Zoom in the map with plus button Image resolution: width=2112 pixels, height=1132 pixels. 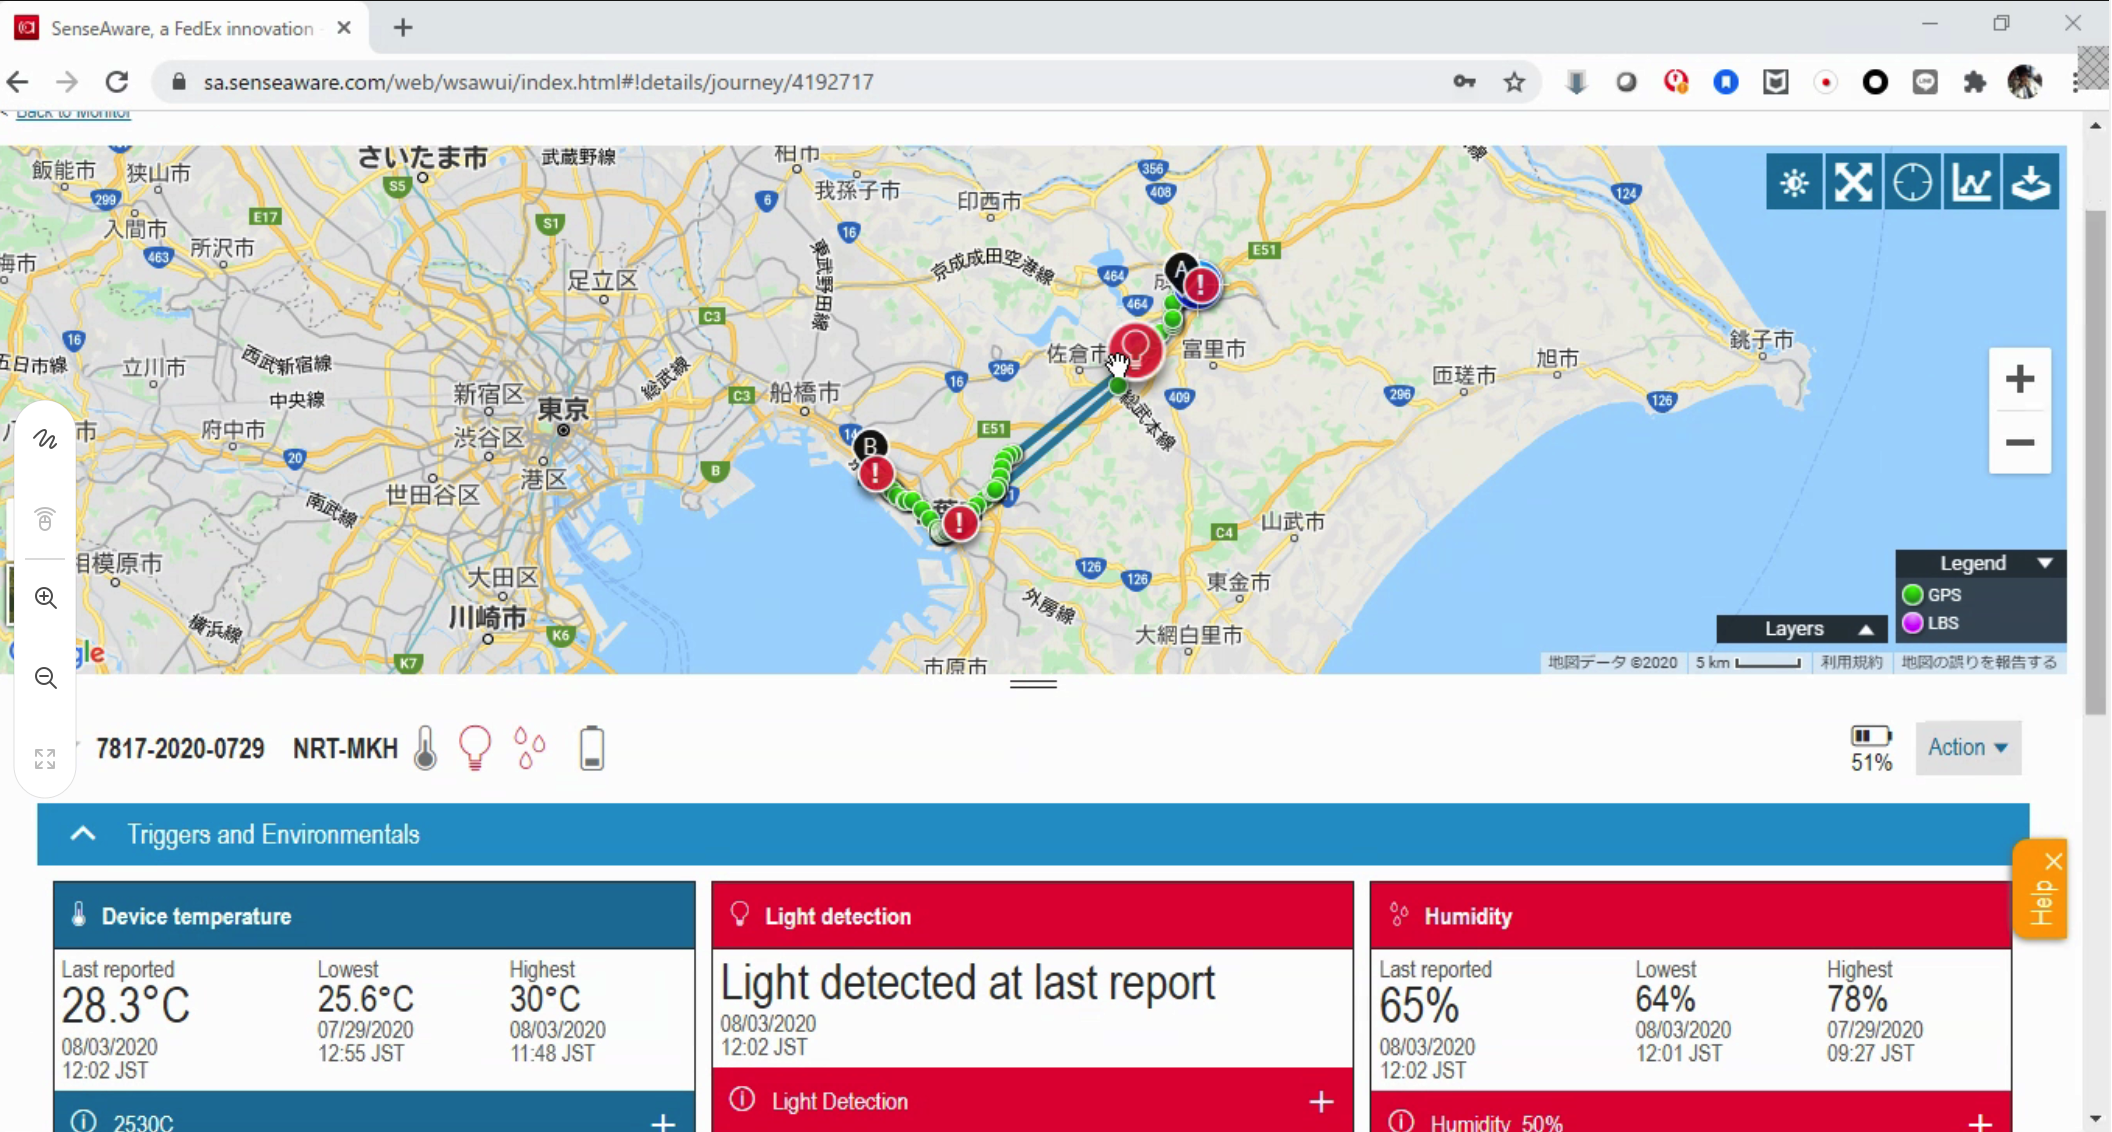click(2020, 379)
